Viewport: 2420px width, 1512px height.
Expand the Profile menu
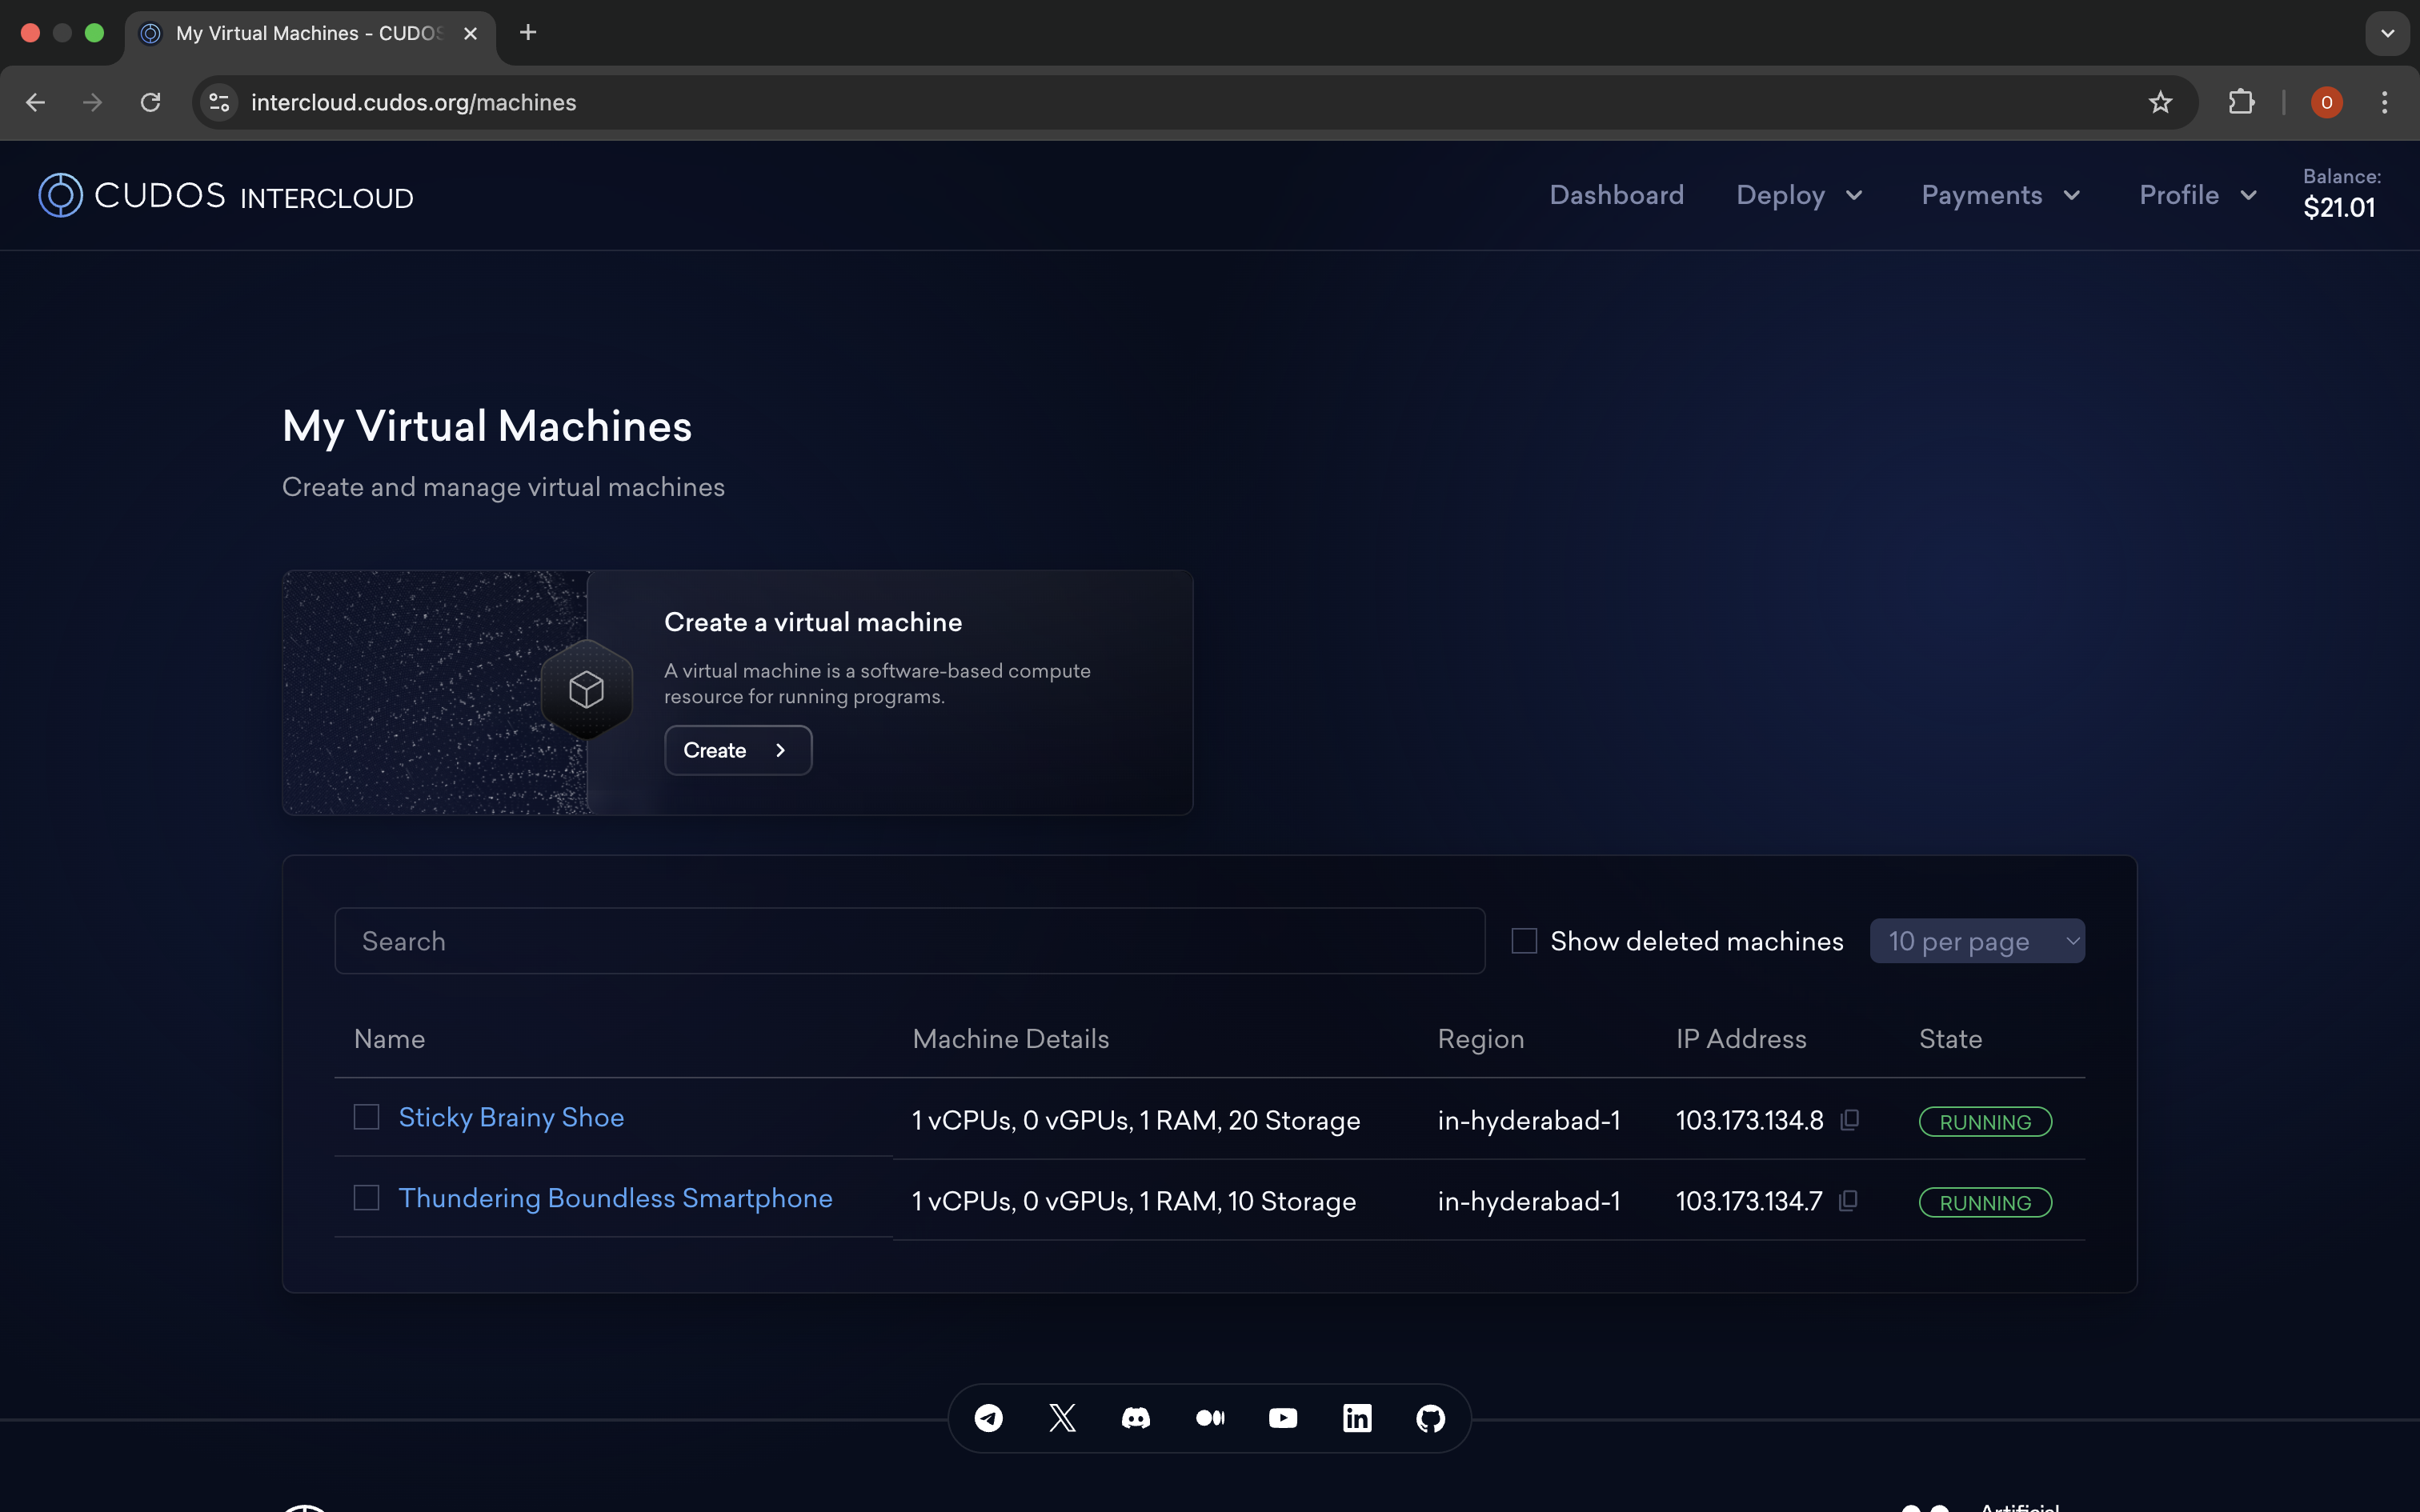coord(2198,195)
